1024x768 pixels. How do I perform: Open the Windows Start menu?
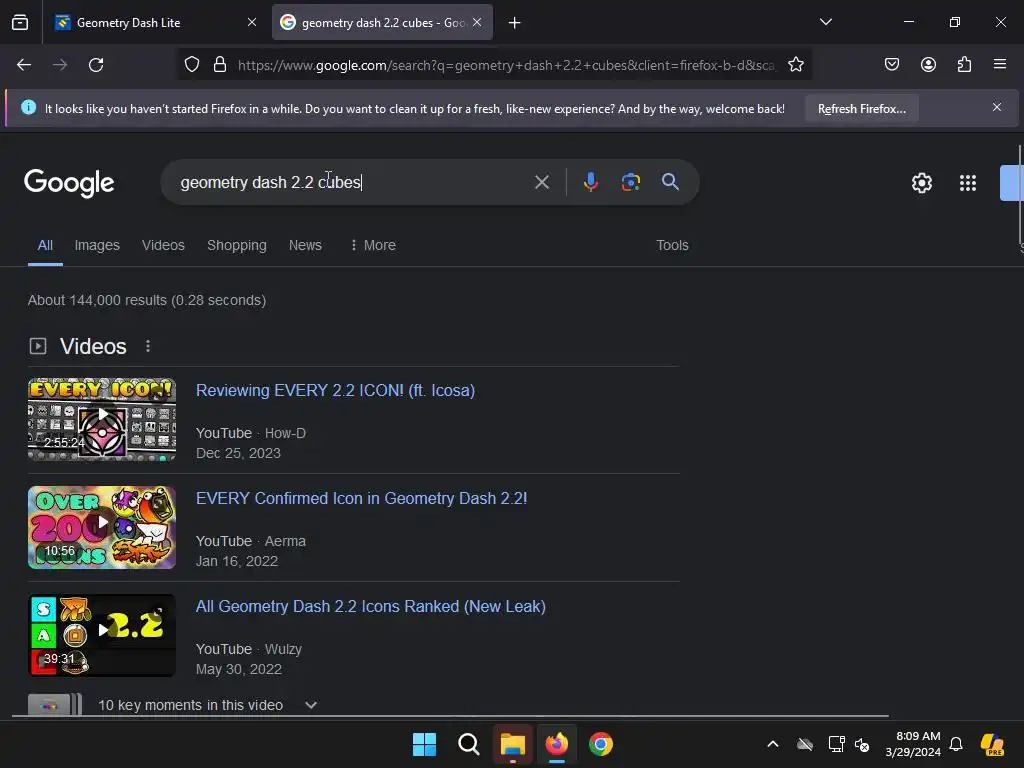click(424, 744)
